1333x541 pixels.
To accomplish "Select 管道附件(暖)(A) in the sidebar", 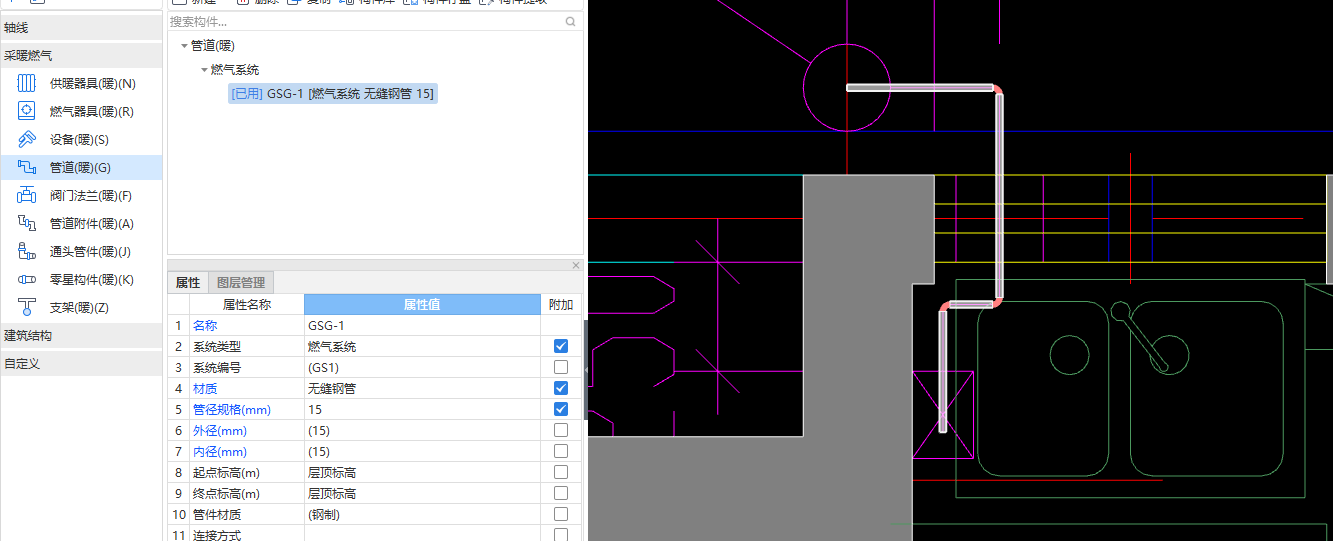I will point(81,224).
